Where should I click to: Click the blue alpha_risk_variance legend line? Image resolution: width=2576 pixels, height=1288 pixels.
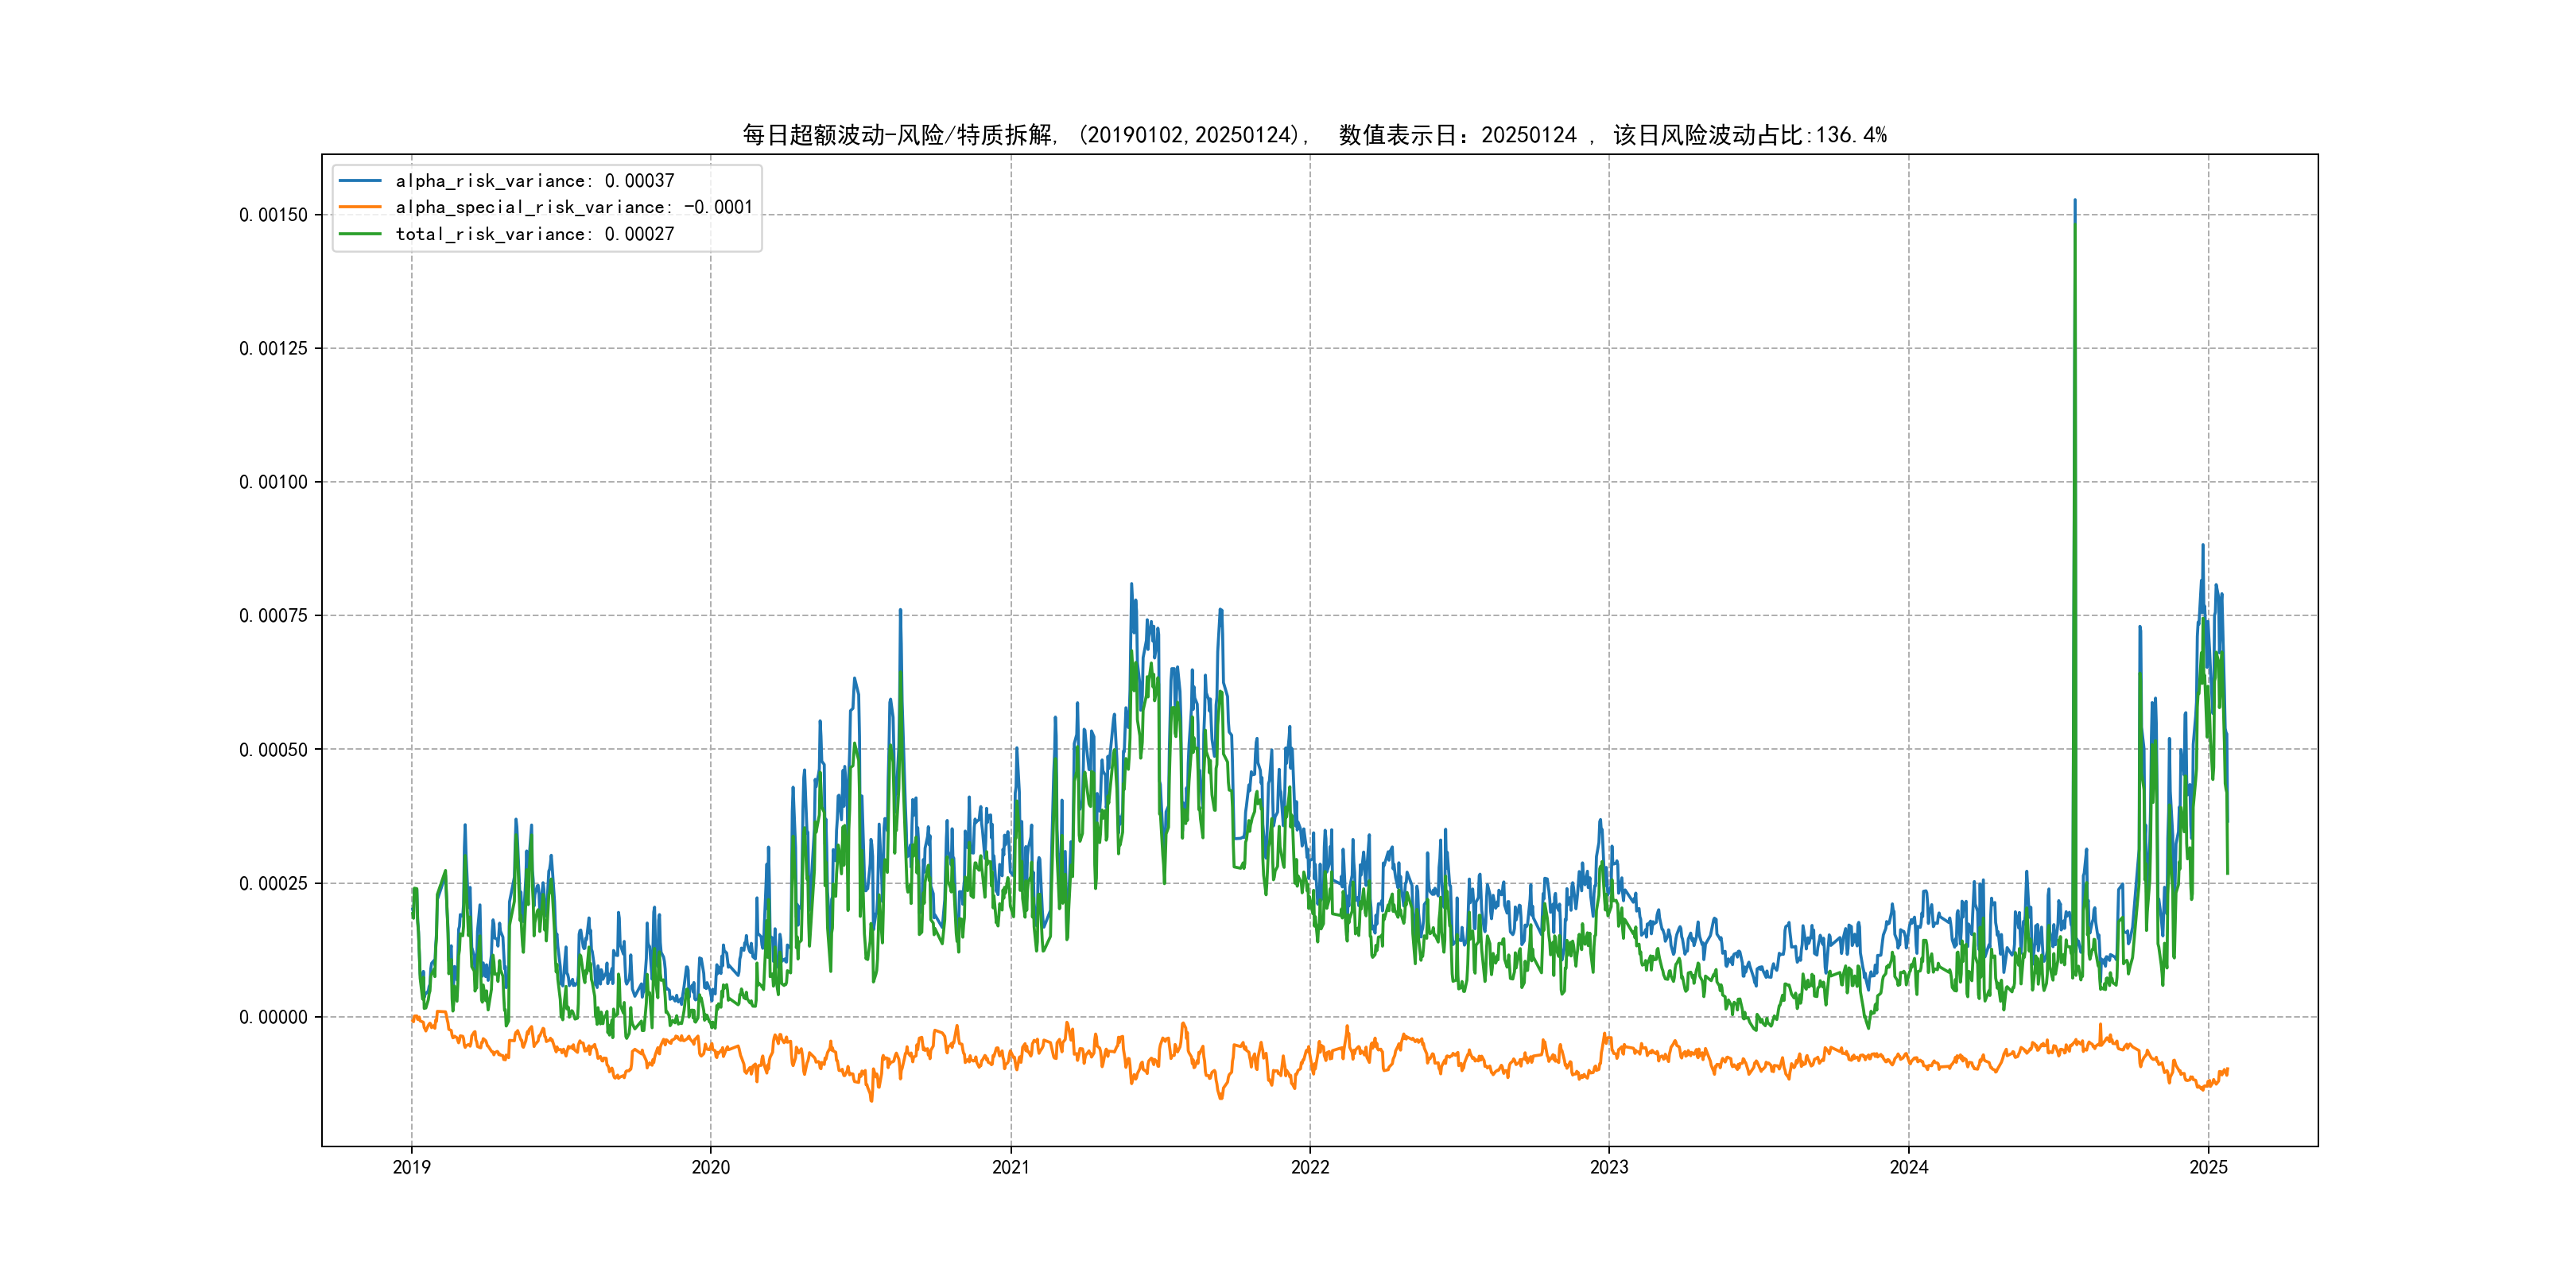(360, 181)
